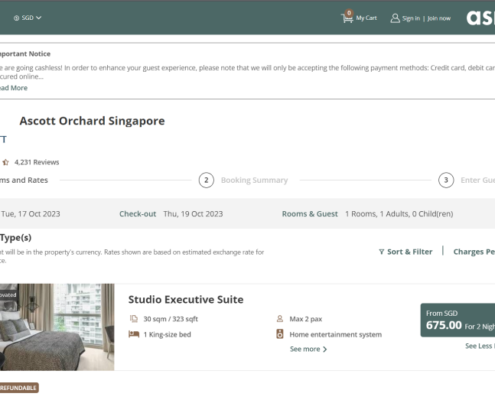Open the Charges Per dropdown
Screen dimensions: 495x400
pyautogui.click(x=474, y=252)
